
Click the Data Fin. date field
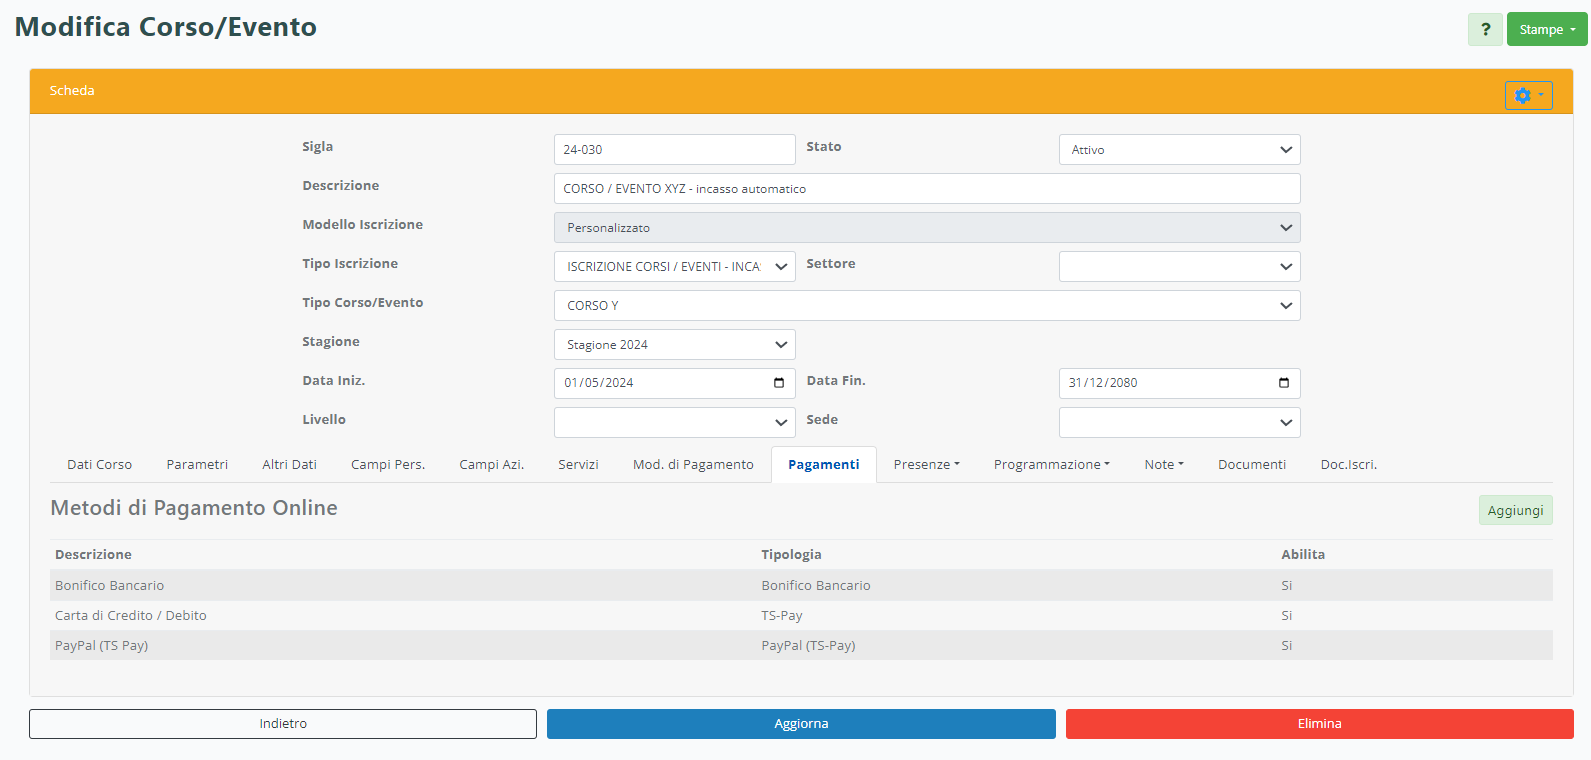1179,383
